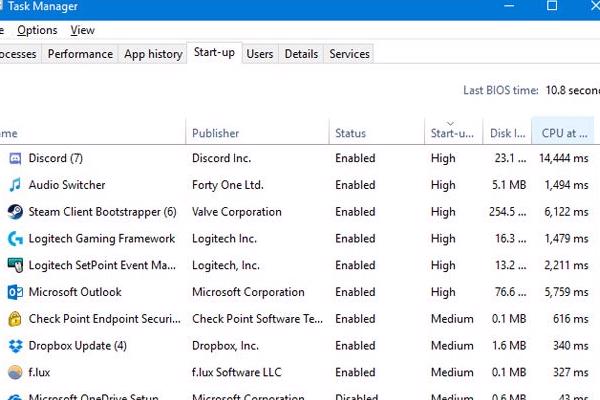Click the Audio Switcher music note icon
The width and height of the screenshot is (600, 400).
(15, 185)
